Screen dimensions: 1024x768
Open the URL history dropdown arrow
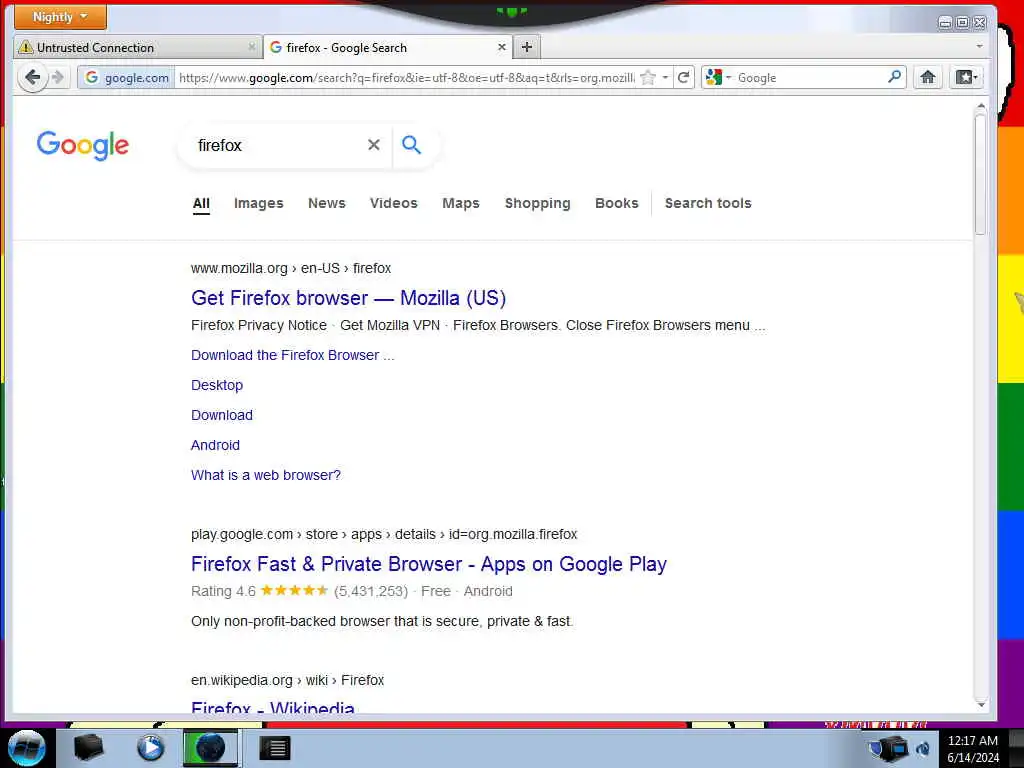pyautogui.click(x=665, y=78)
